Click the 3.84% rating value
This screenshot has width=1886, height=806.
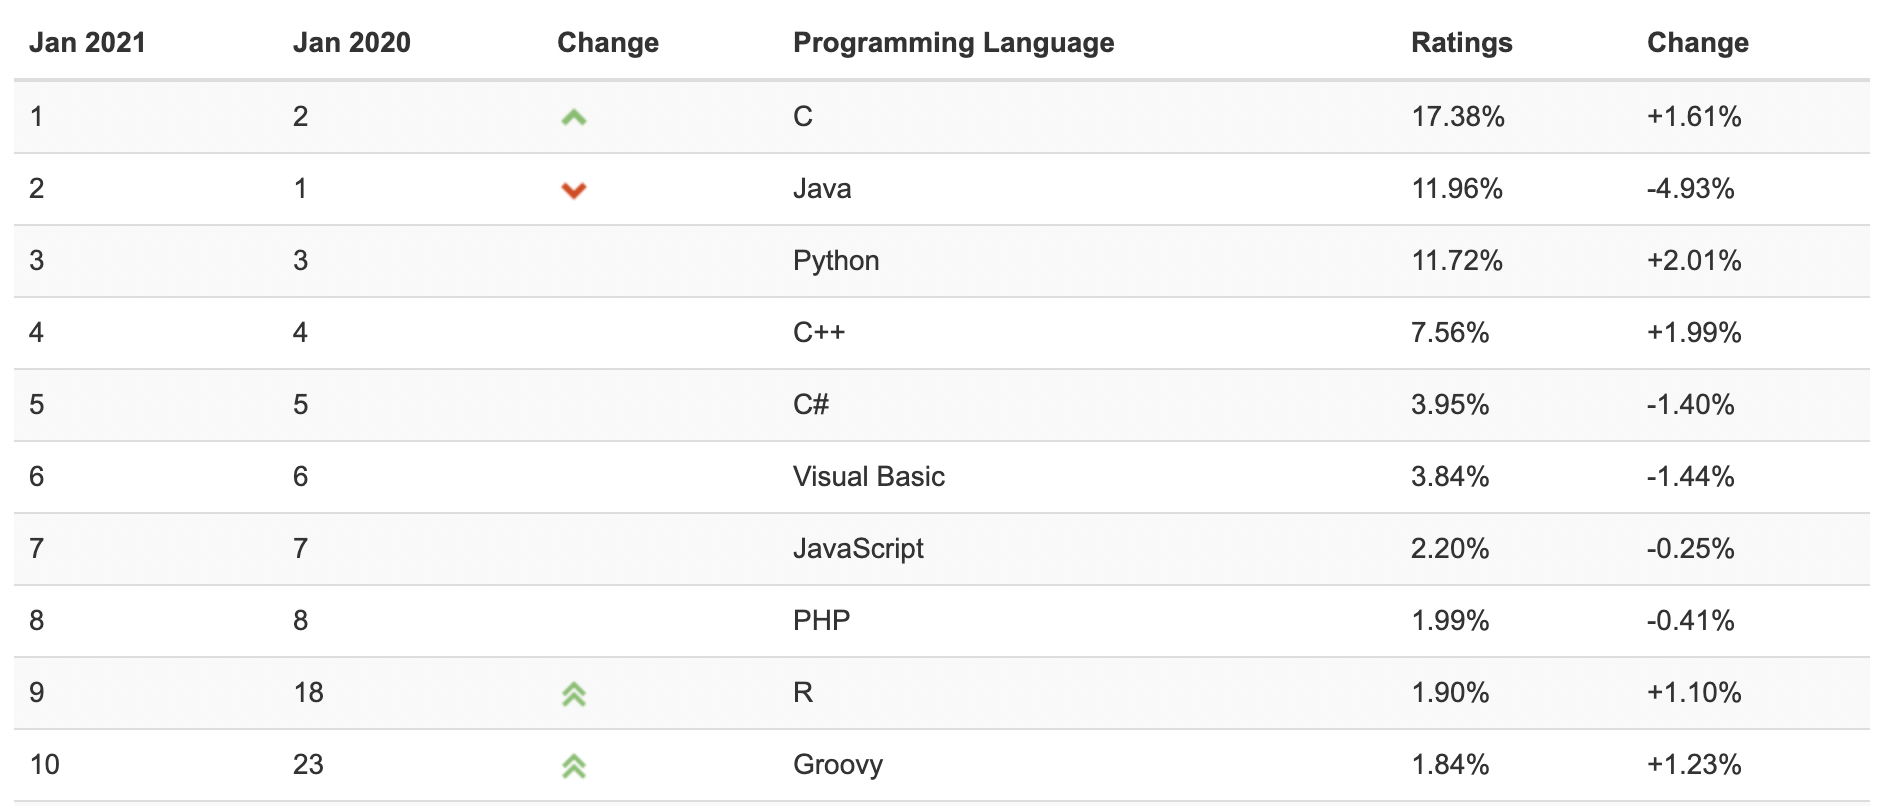[1450, 476]
